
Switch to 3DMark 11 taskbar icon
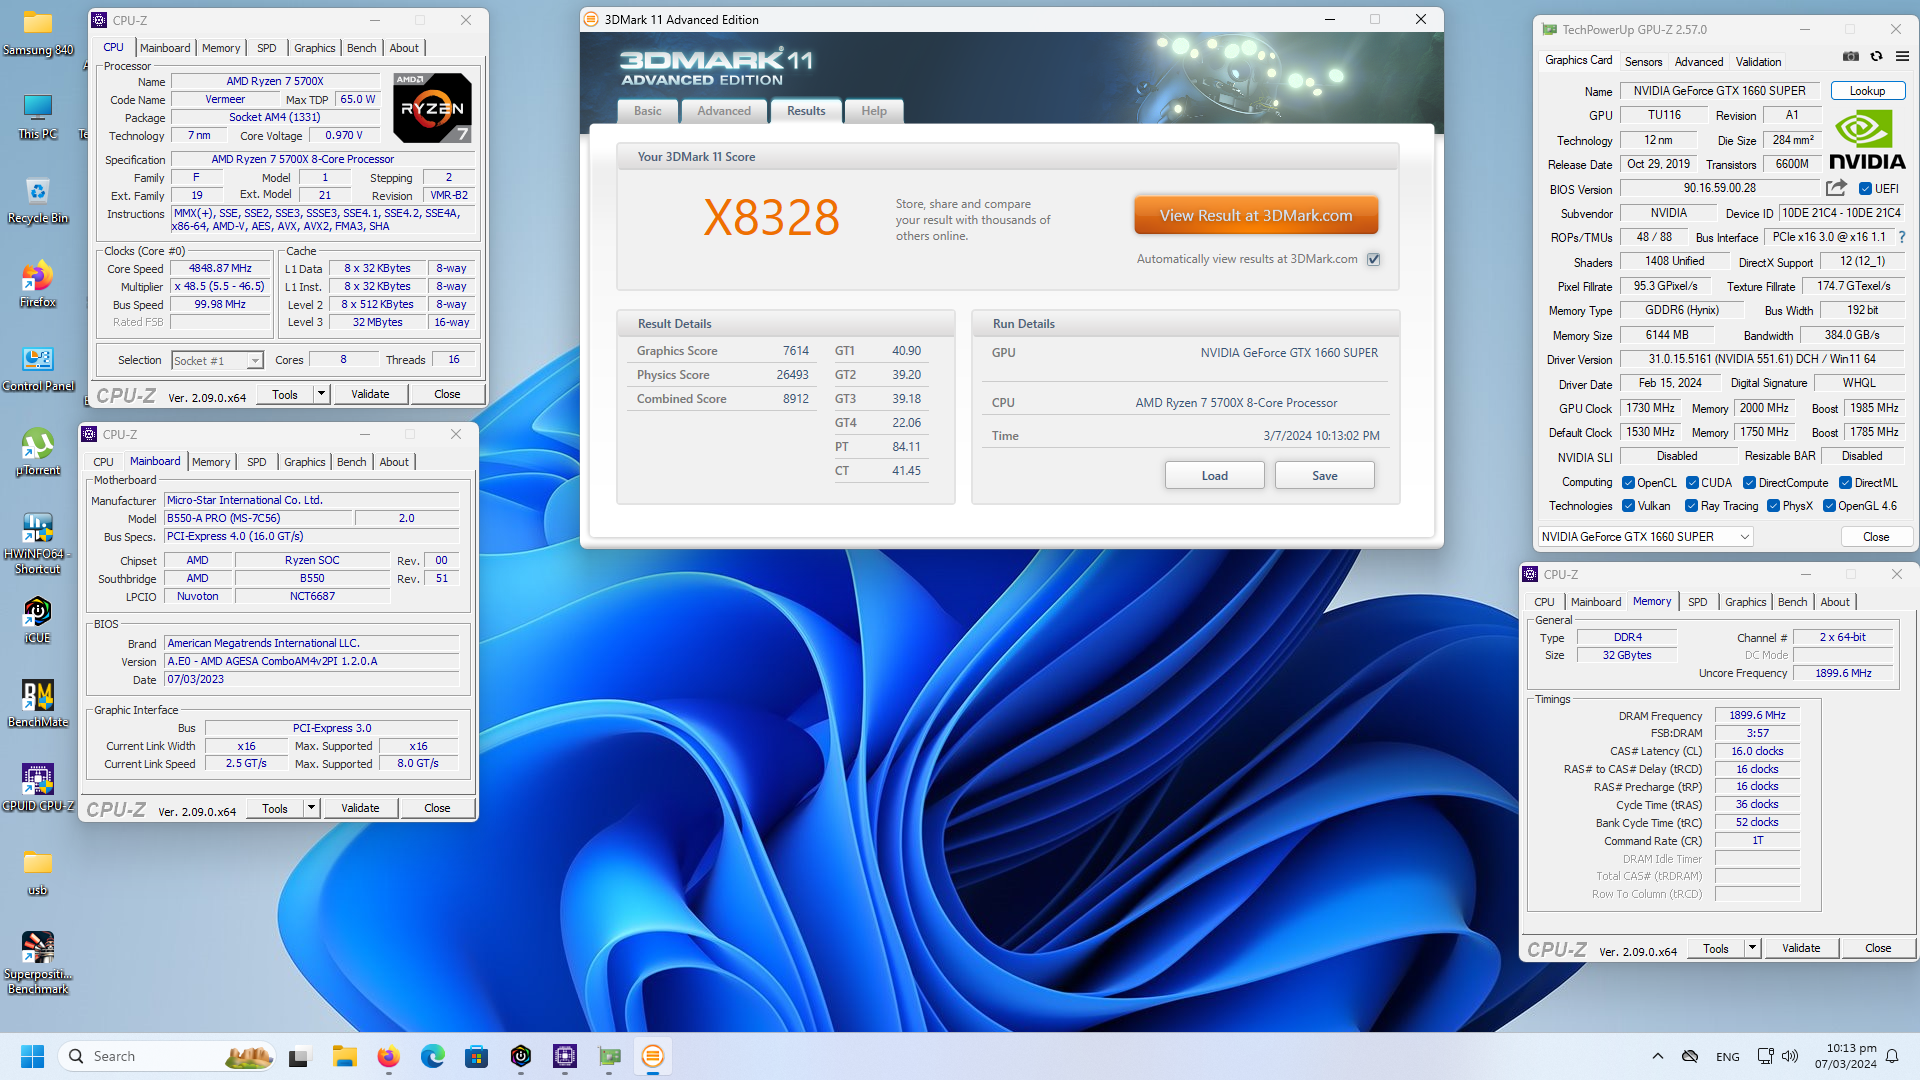click(x=653, y=1056)
